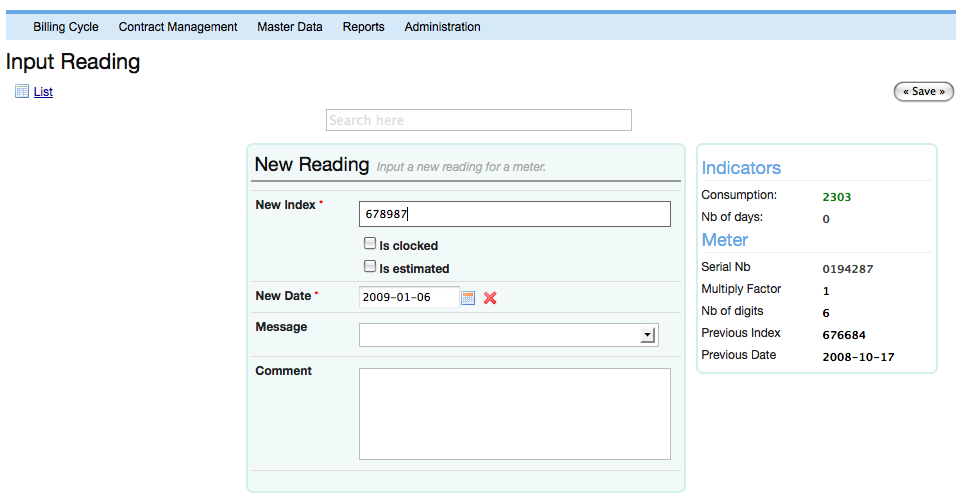Select the Consumption value 2303
Viewport: 964px width, 499px height.
pyautogui.click(x=837, y=197)
